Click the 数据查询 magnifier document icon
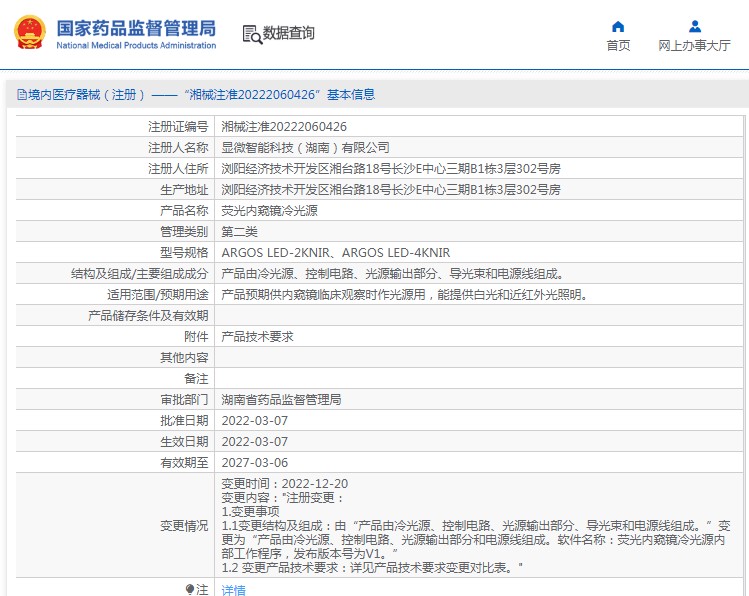This screenshot has width=749, height=596. (x=251, y=34)
